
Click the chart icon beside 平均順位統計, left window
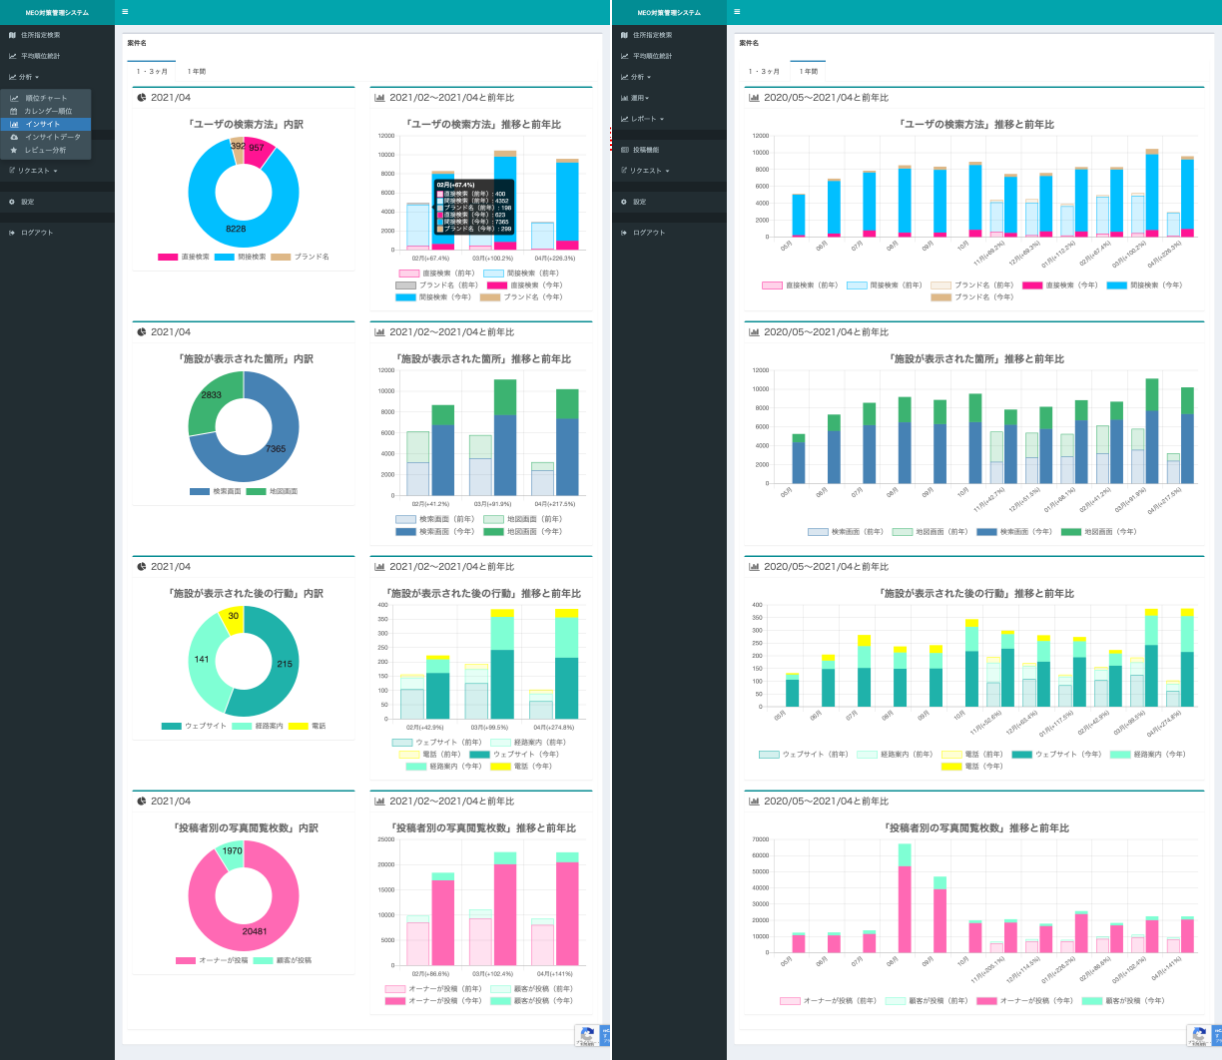coord(12,56)
